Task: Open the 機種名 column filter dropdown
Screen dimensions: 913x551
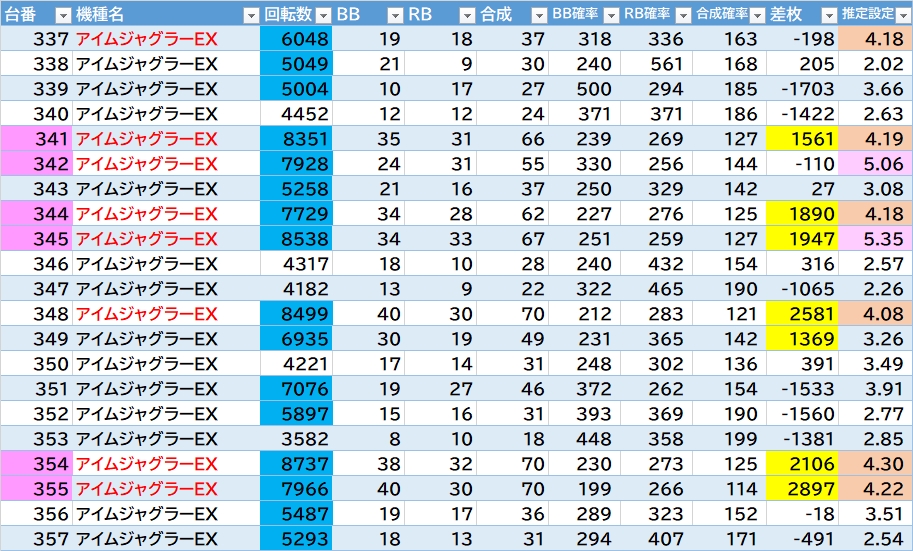Action: 251,16
